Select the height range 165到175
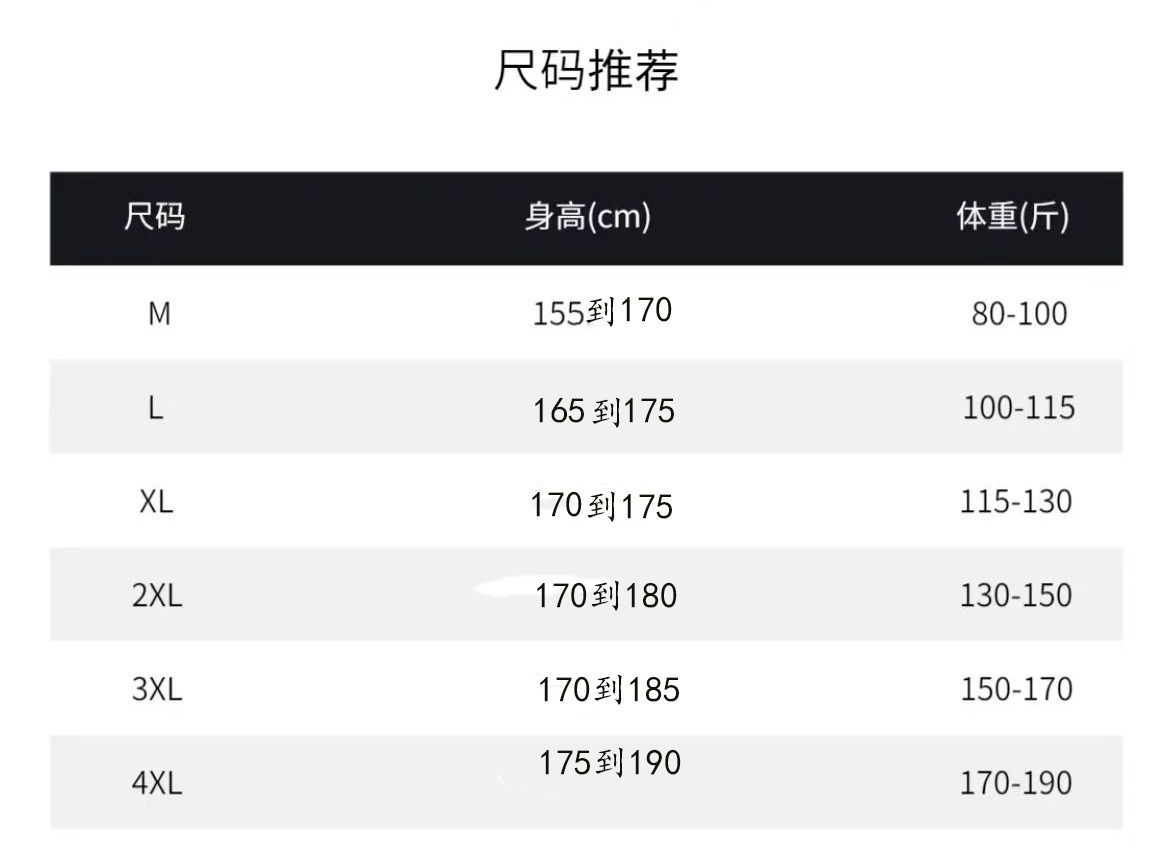Viewport: 1170px width, 864px height. (x=604, y=411)
